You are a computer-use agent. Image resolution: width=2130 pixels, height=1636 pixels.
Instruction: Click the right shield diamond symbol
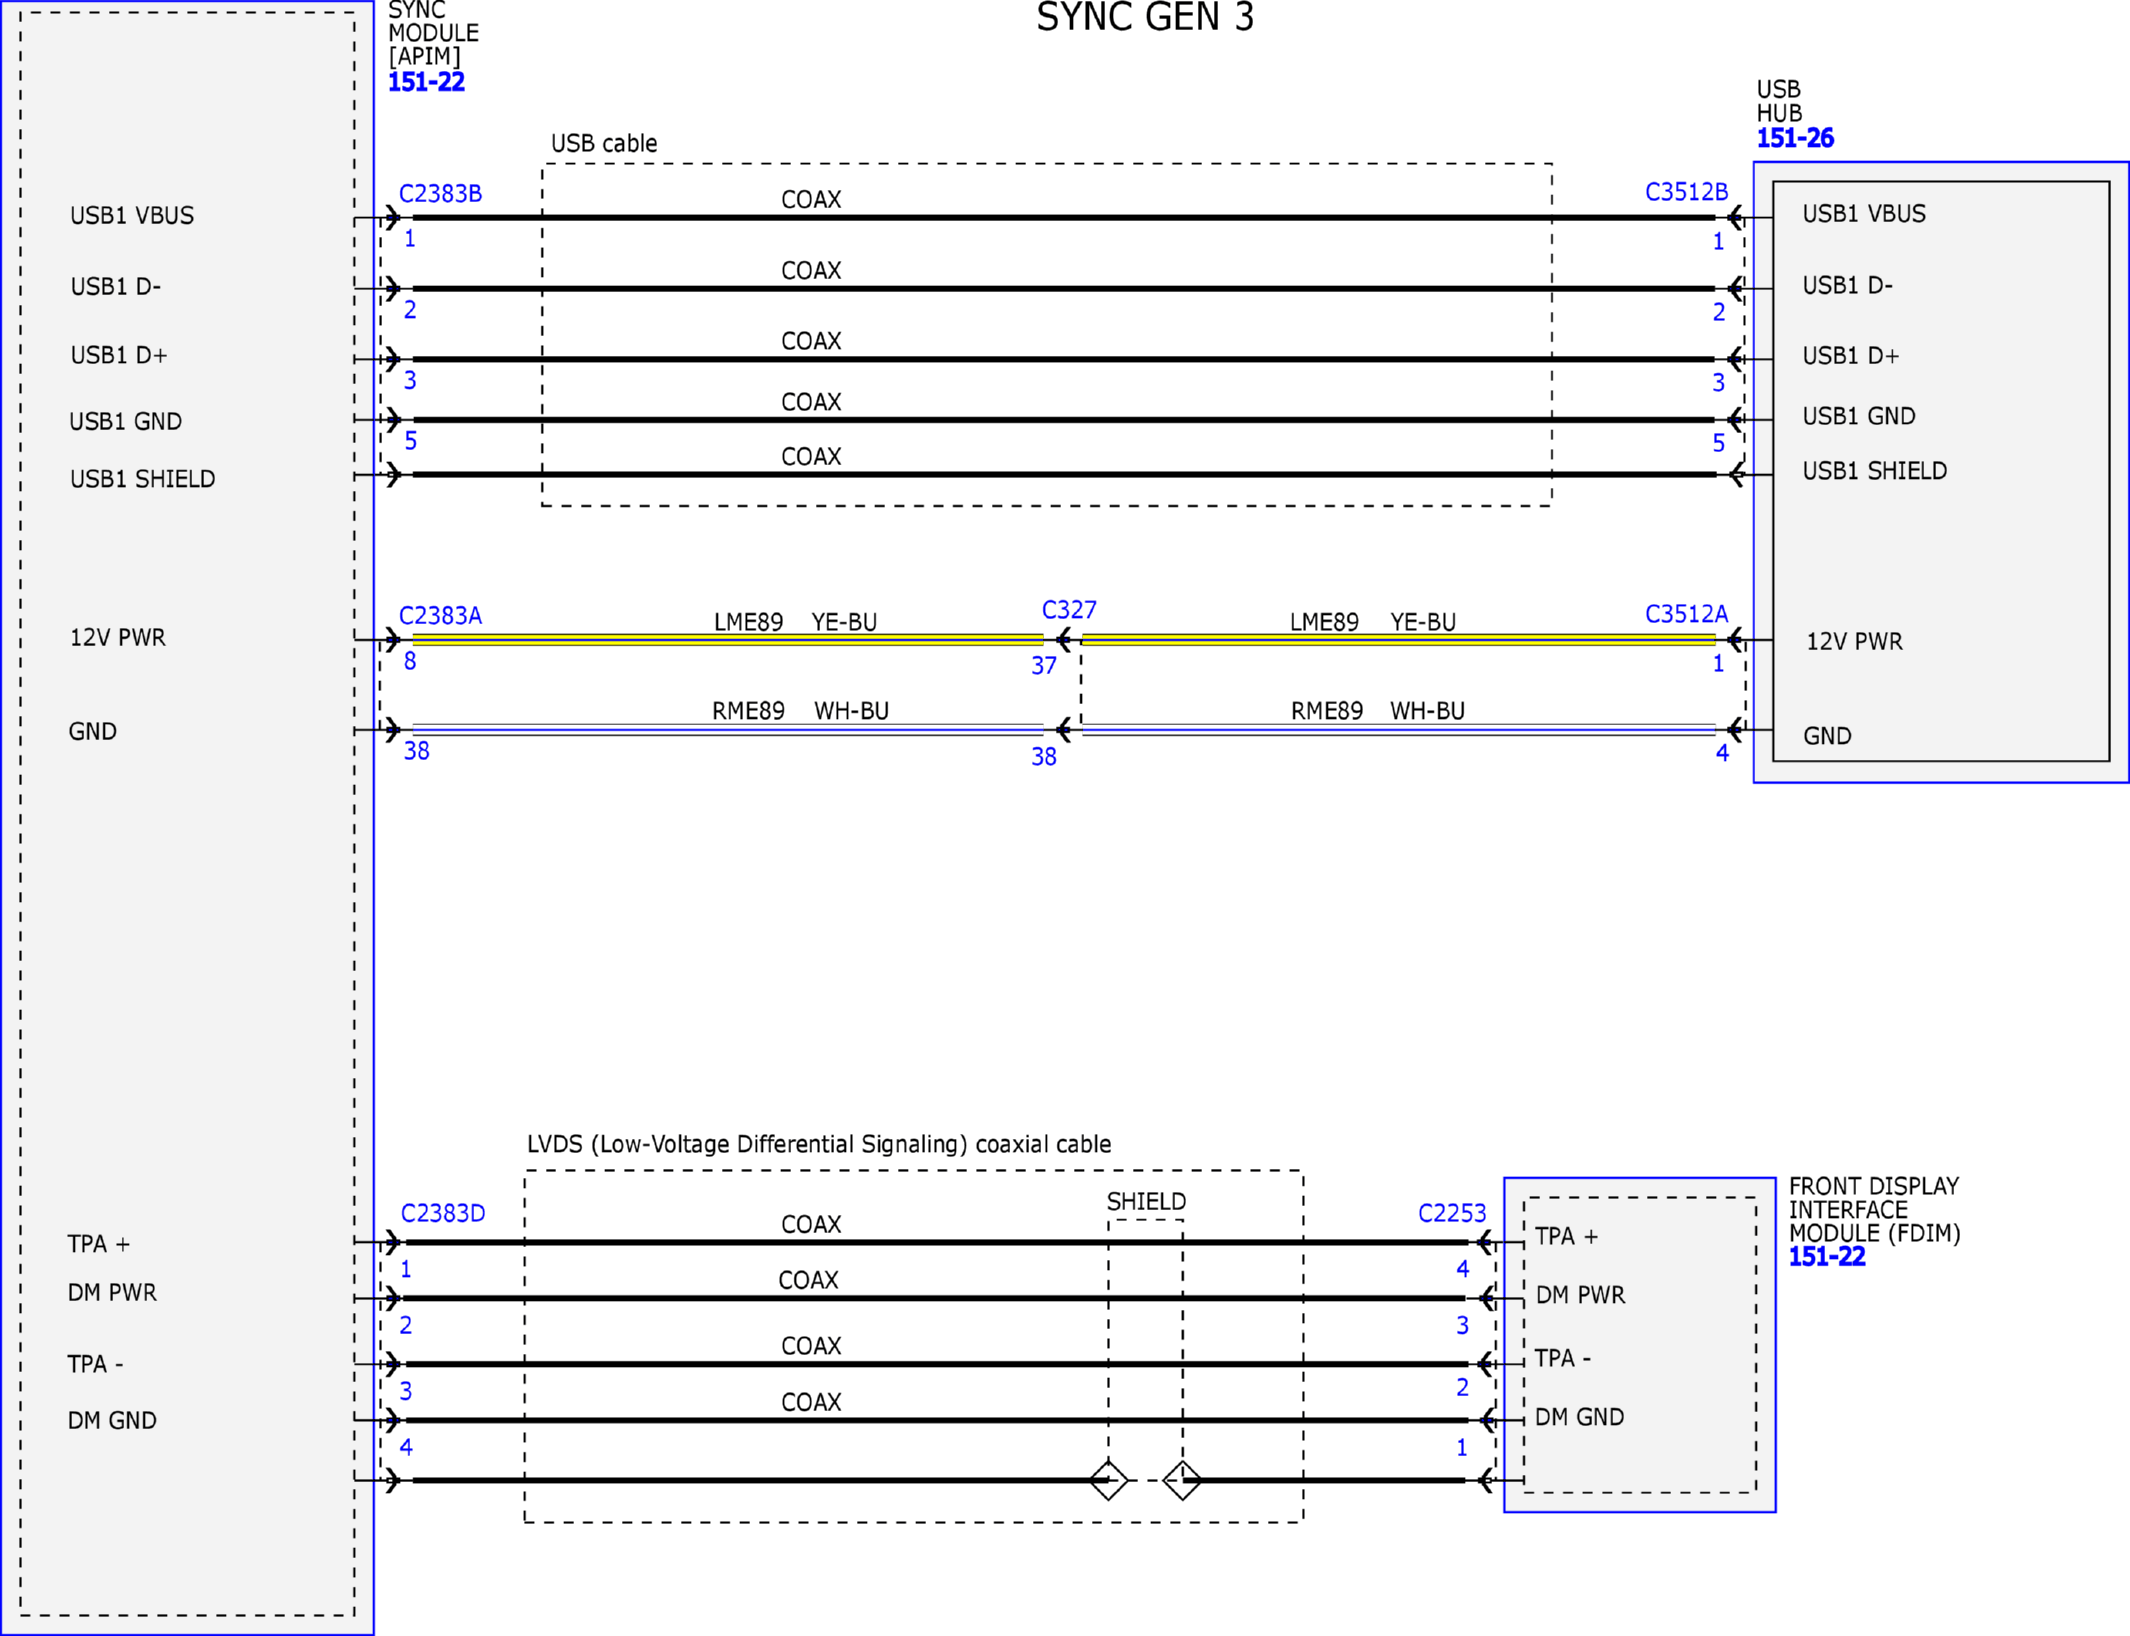click(x=1182, y=1480)
